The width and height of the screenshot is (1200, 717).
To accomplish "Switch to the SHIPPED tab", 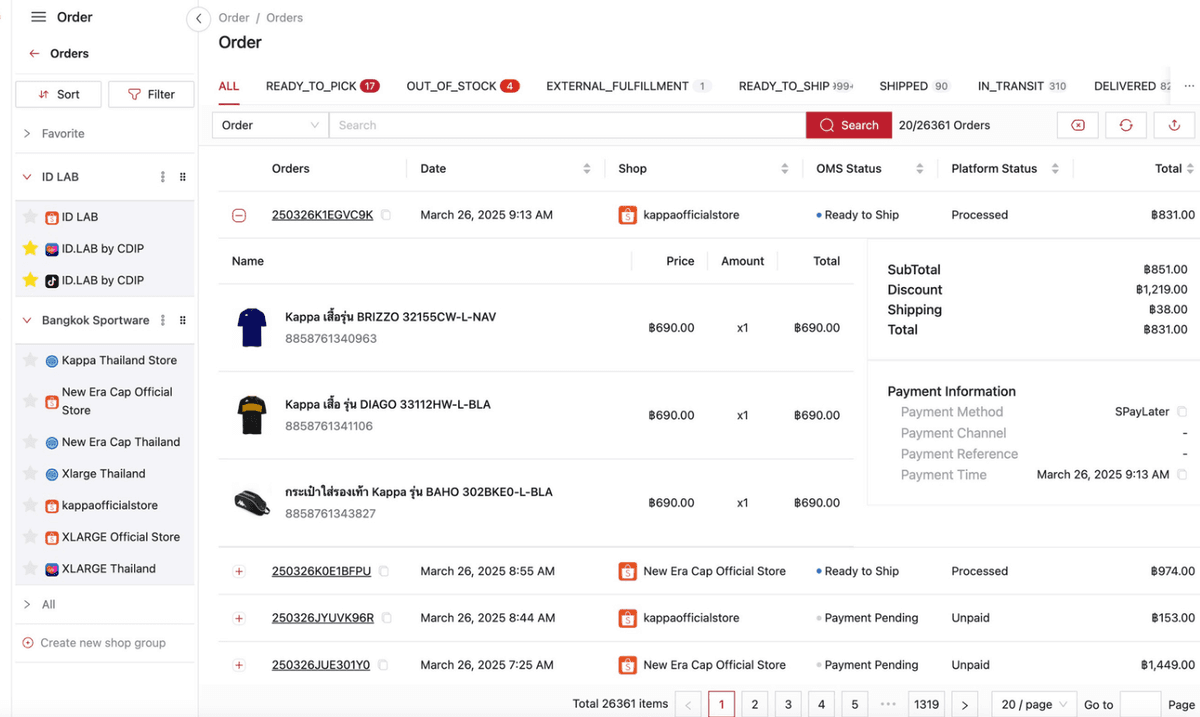I will point(903,86).
